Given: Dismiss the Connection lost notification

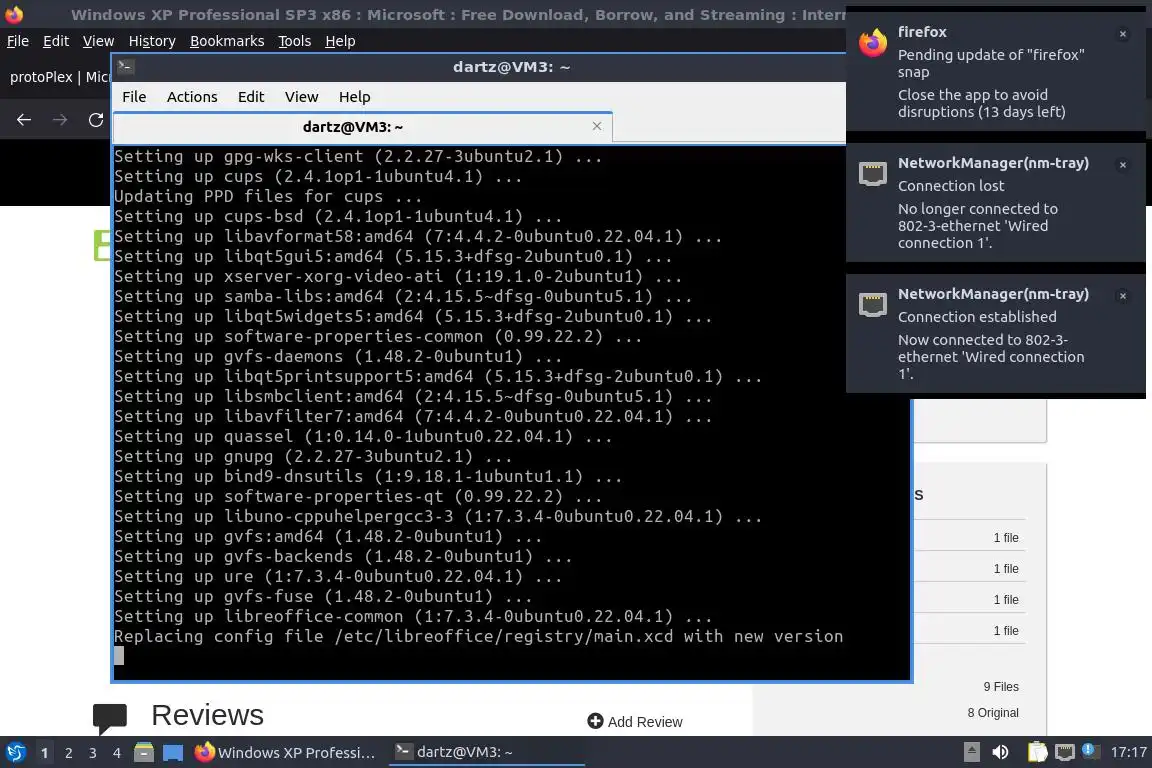Looking at the screenshot, I should (x=1123, y=165).
